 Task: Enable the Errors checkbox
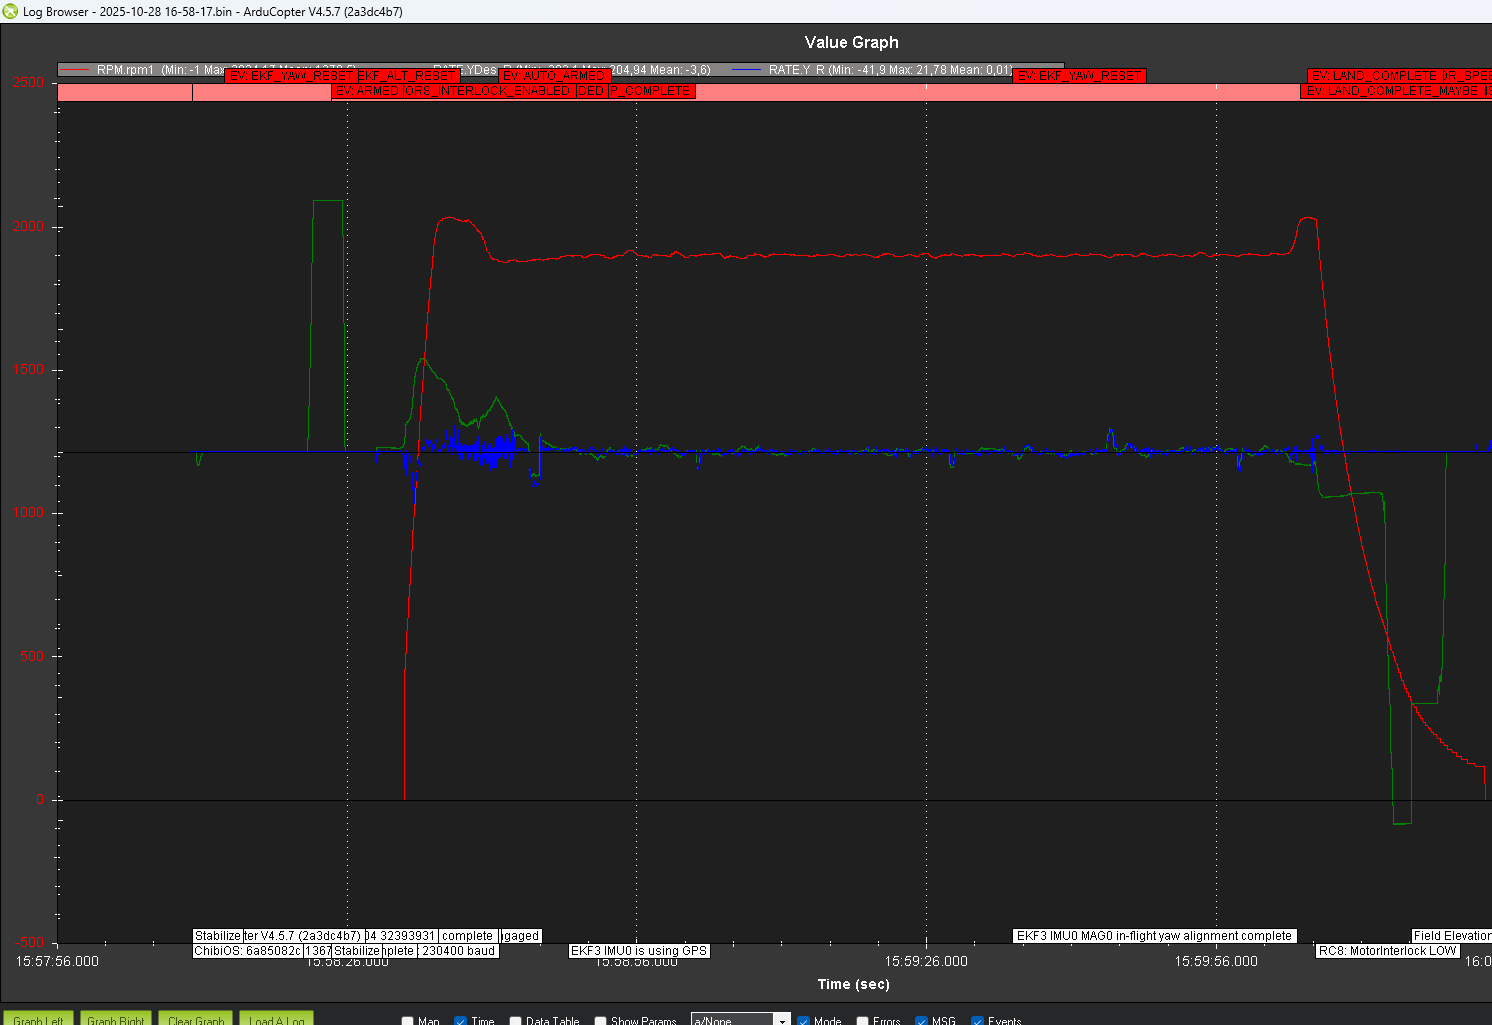coord(863,1021)
